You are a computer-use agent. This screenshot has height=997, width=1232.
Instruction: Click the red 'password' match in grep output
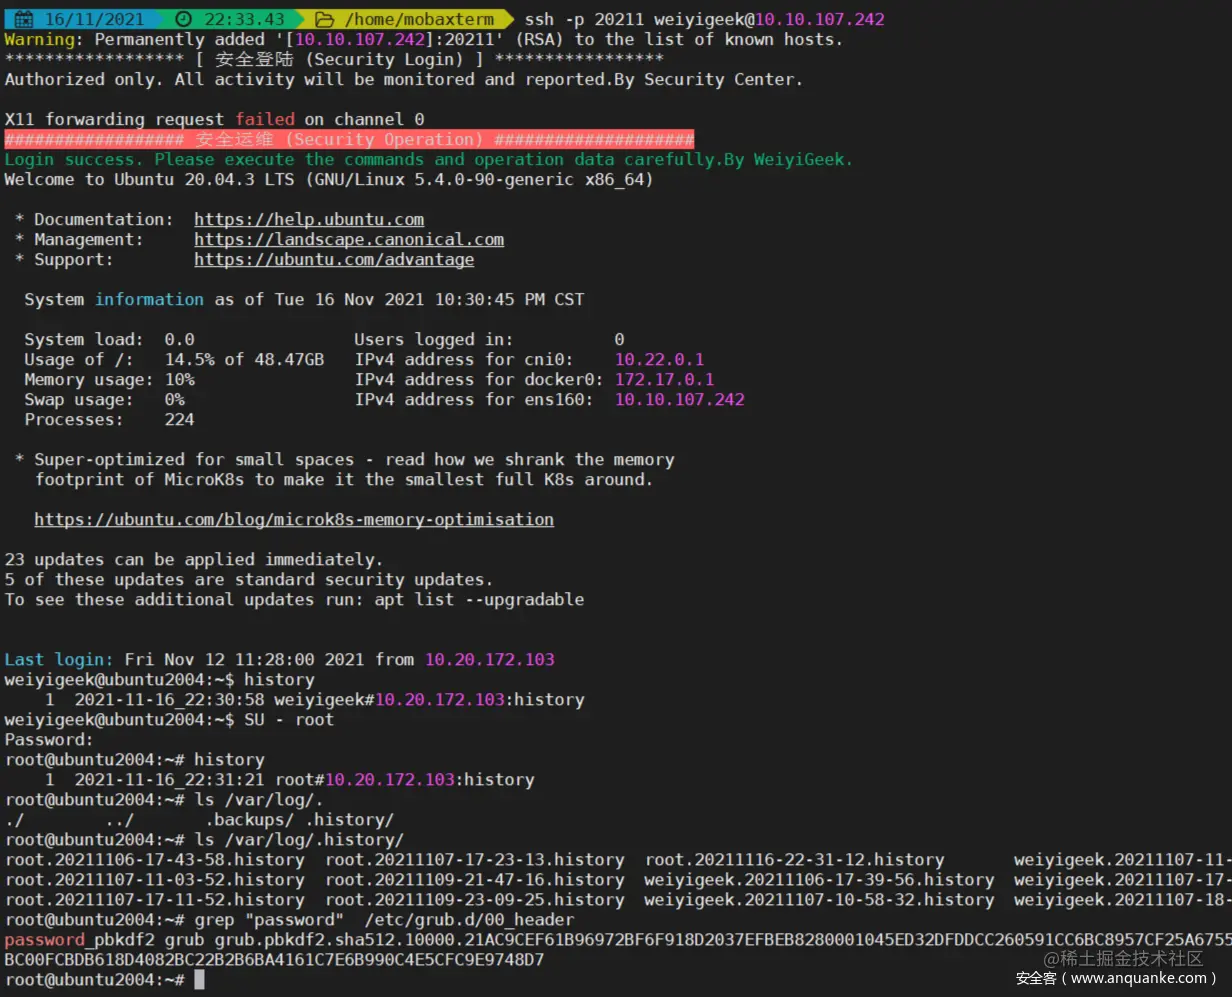pos(44,939)
